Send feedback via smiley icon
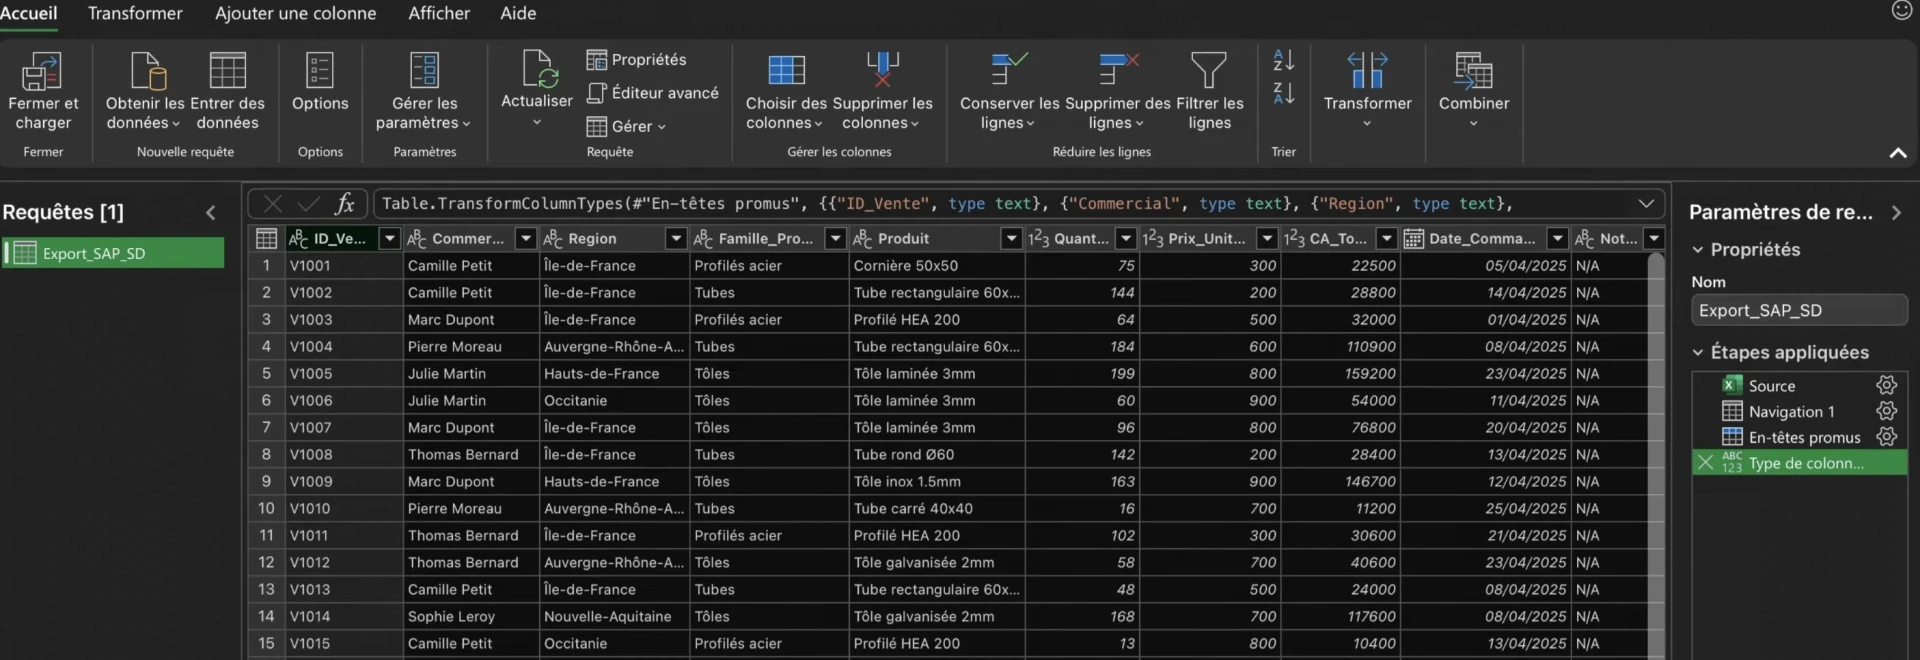Viewport: 1920px width, 660px height. point(1901,10)
